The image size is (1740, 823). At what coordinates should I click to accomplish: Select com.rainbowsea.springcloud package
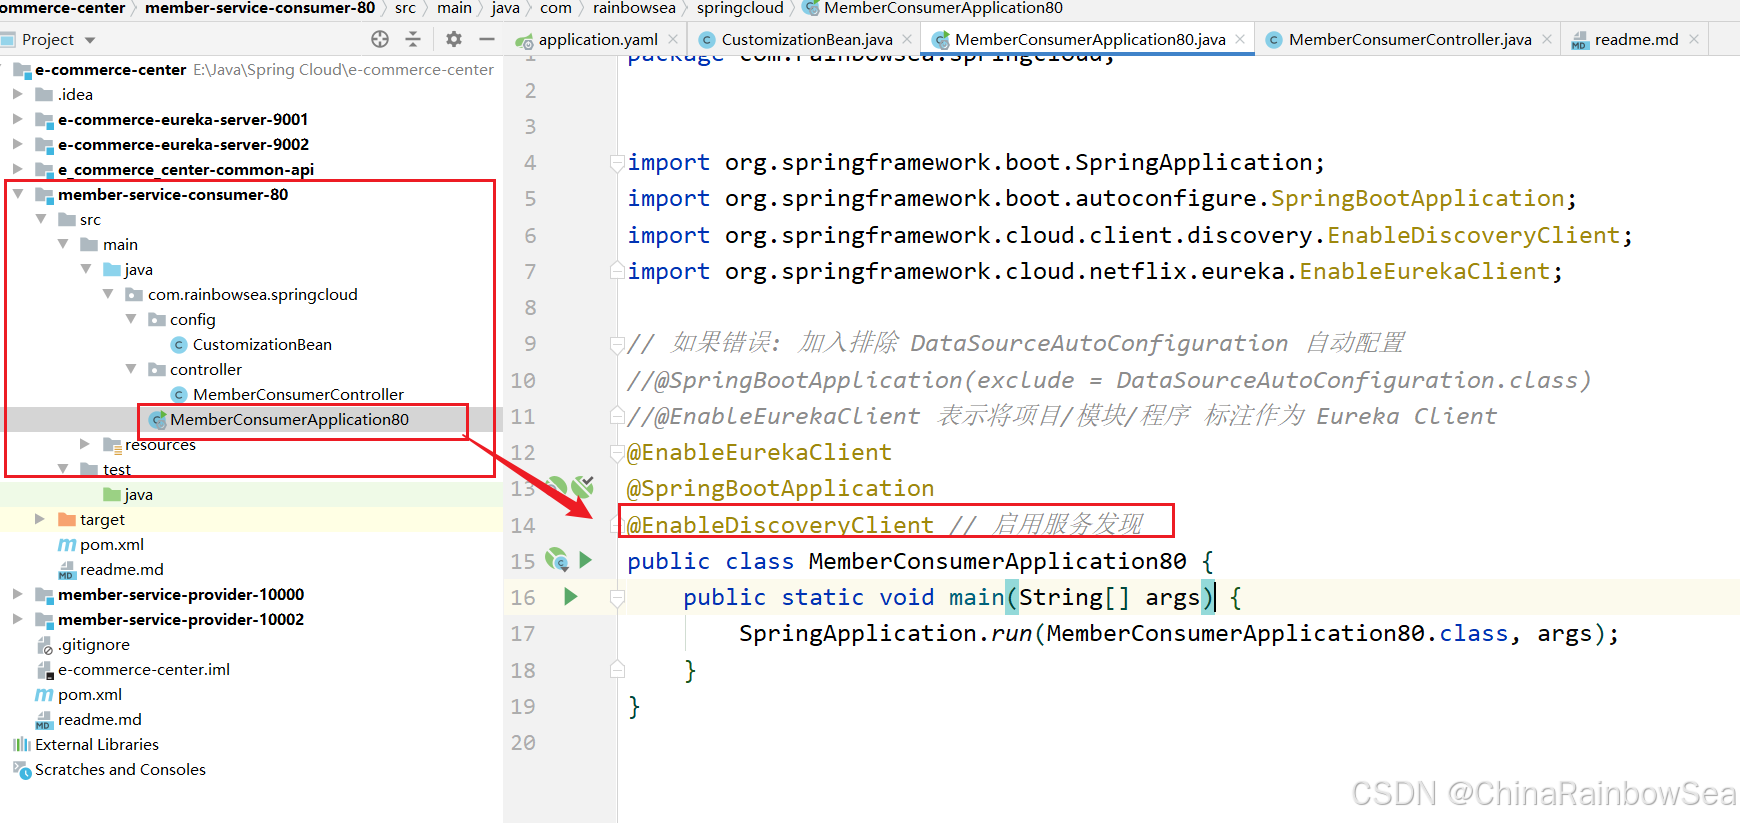point(252,294)
